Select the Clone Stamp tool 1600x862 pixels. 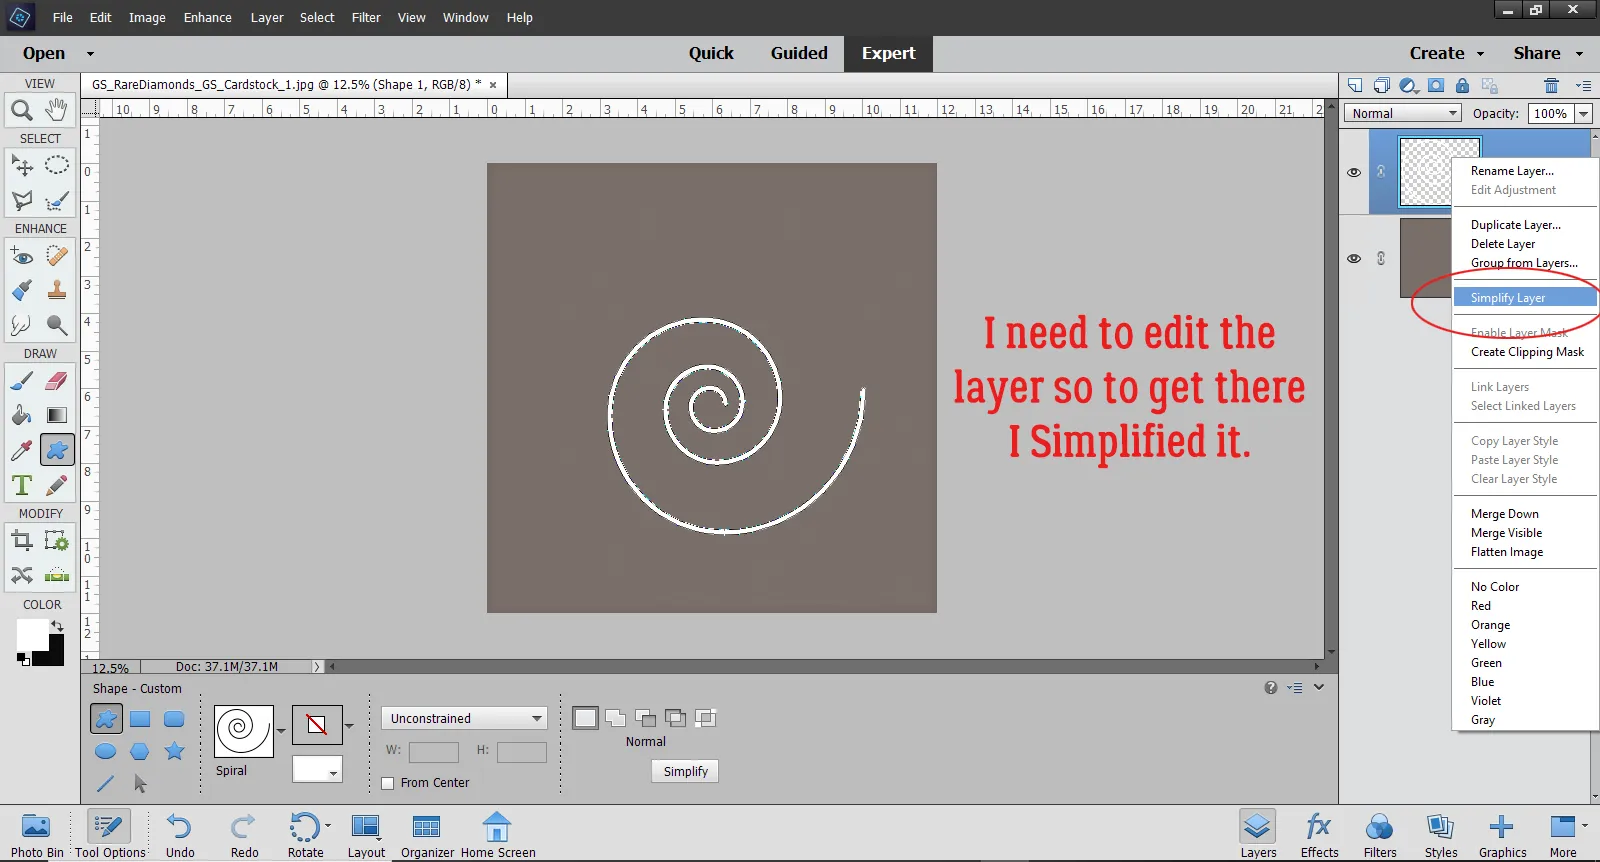pyautogui.click(x=57, y=290)
